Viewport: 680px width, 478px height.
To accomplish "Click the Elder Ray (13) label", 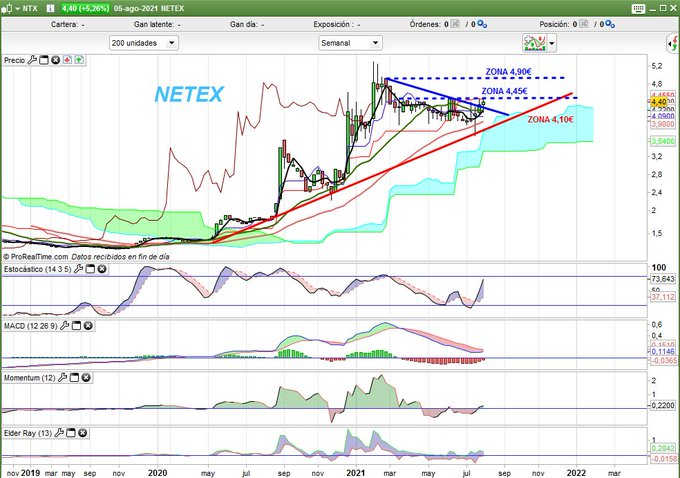I will click(28, 433).
